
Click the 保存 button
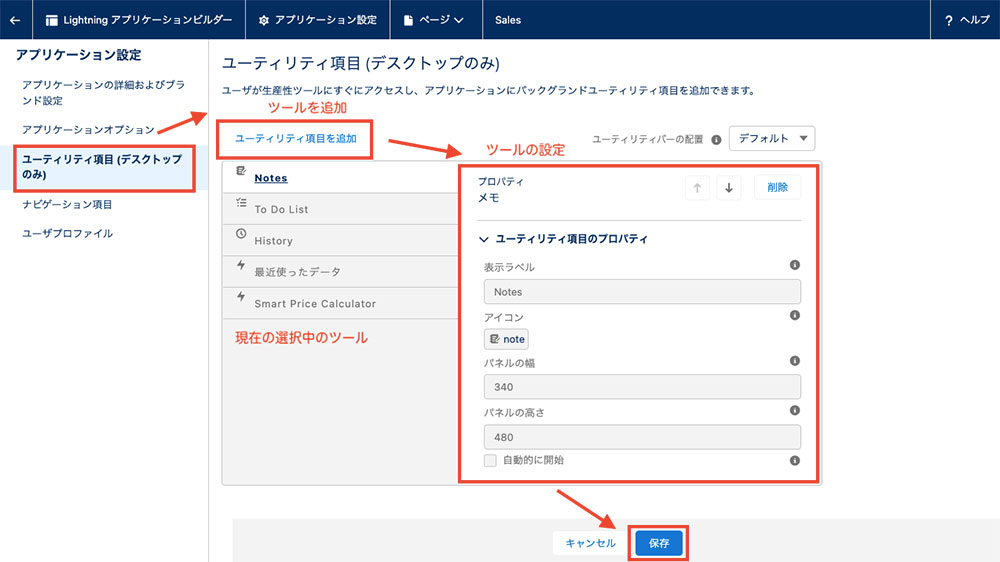659,544
